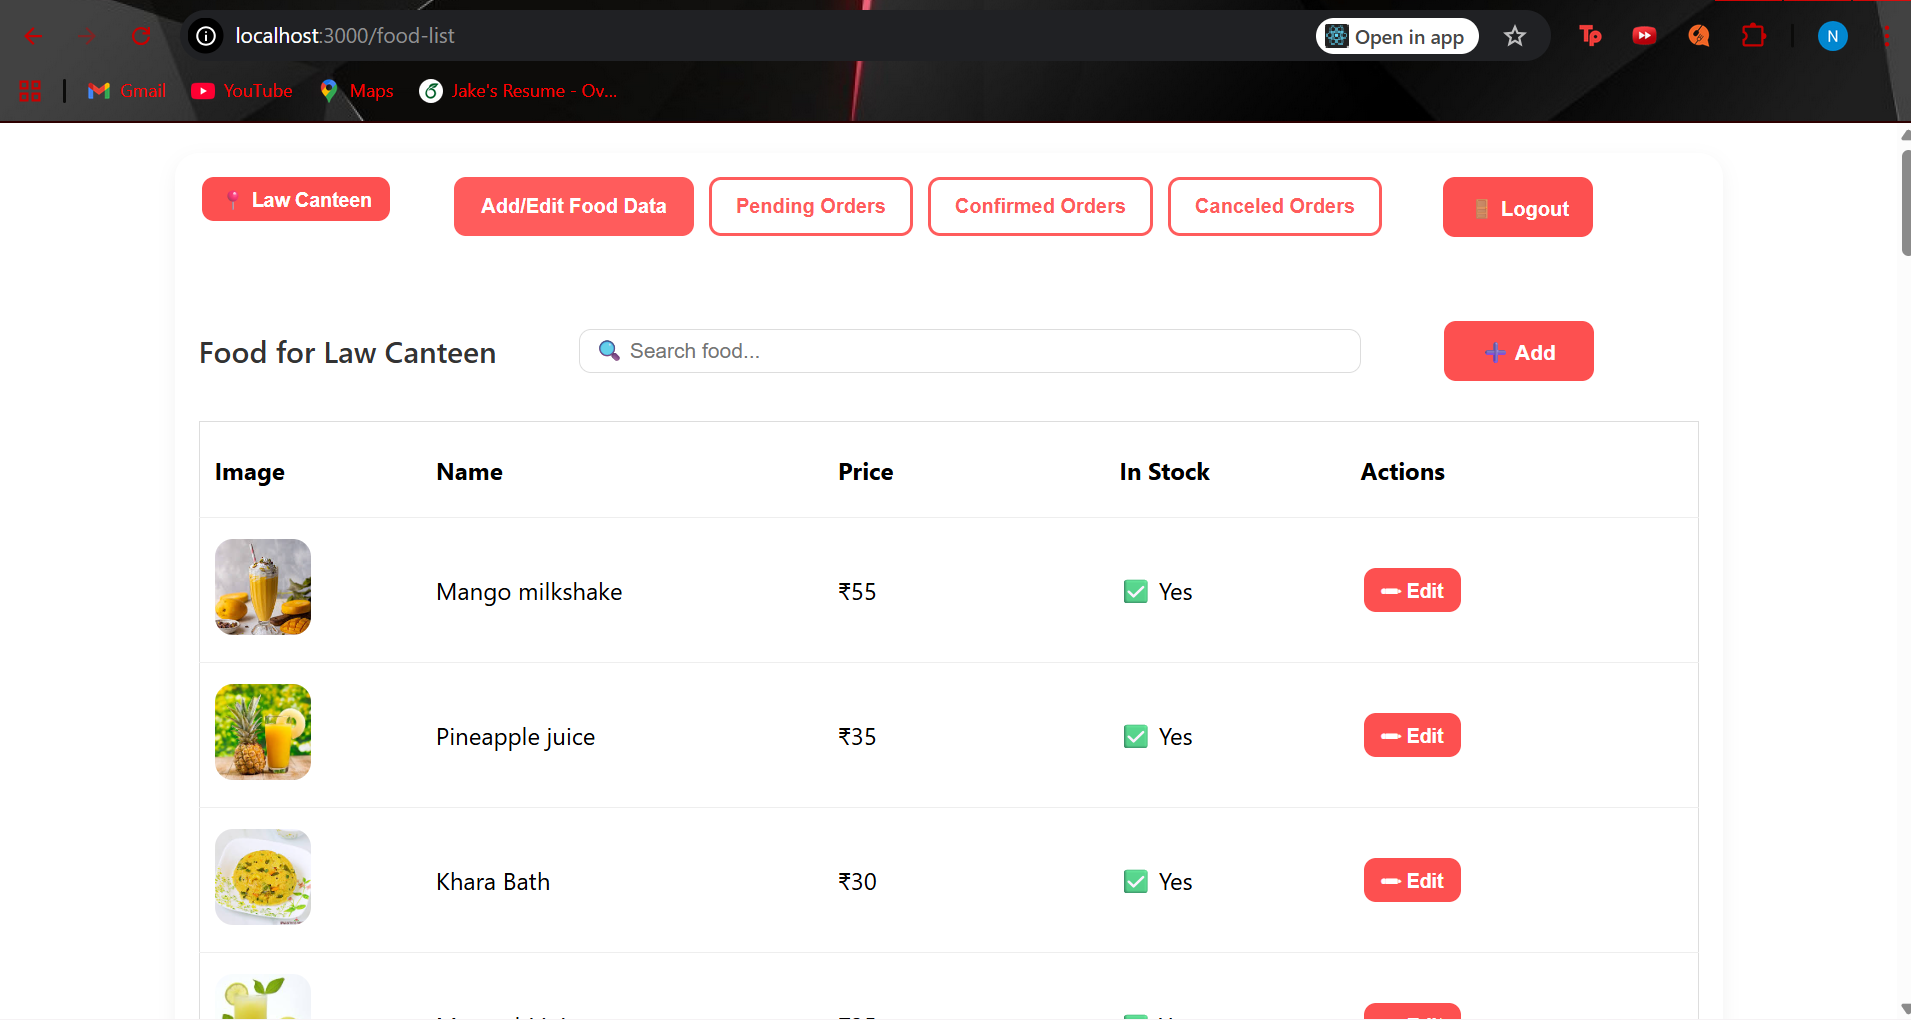Click the browser forward arrow
Screen dimensions: 1911x1020
pyautogui.click(x=88, y=37)
